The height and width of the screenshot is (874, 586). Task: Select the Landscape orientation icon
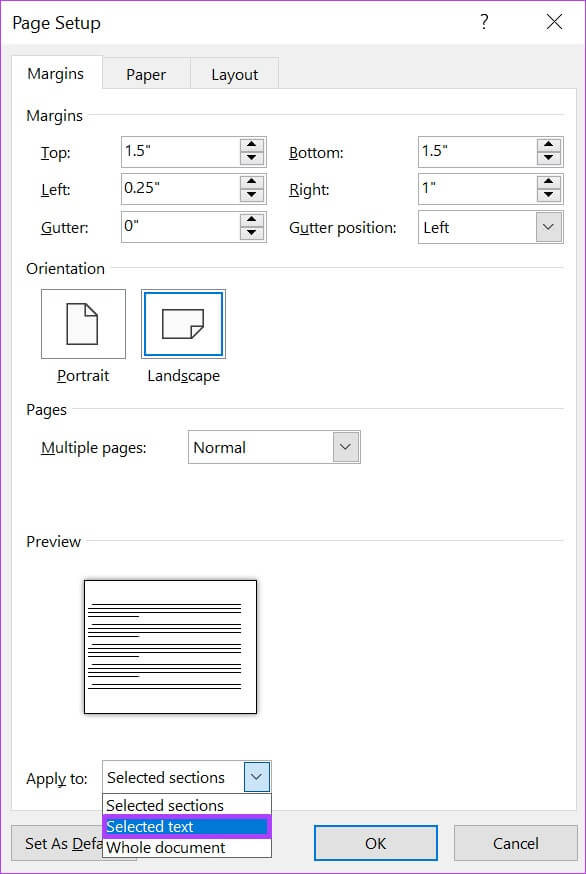coord(183,324)
